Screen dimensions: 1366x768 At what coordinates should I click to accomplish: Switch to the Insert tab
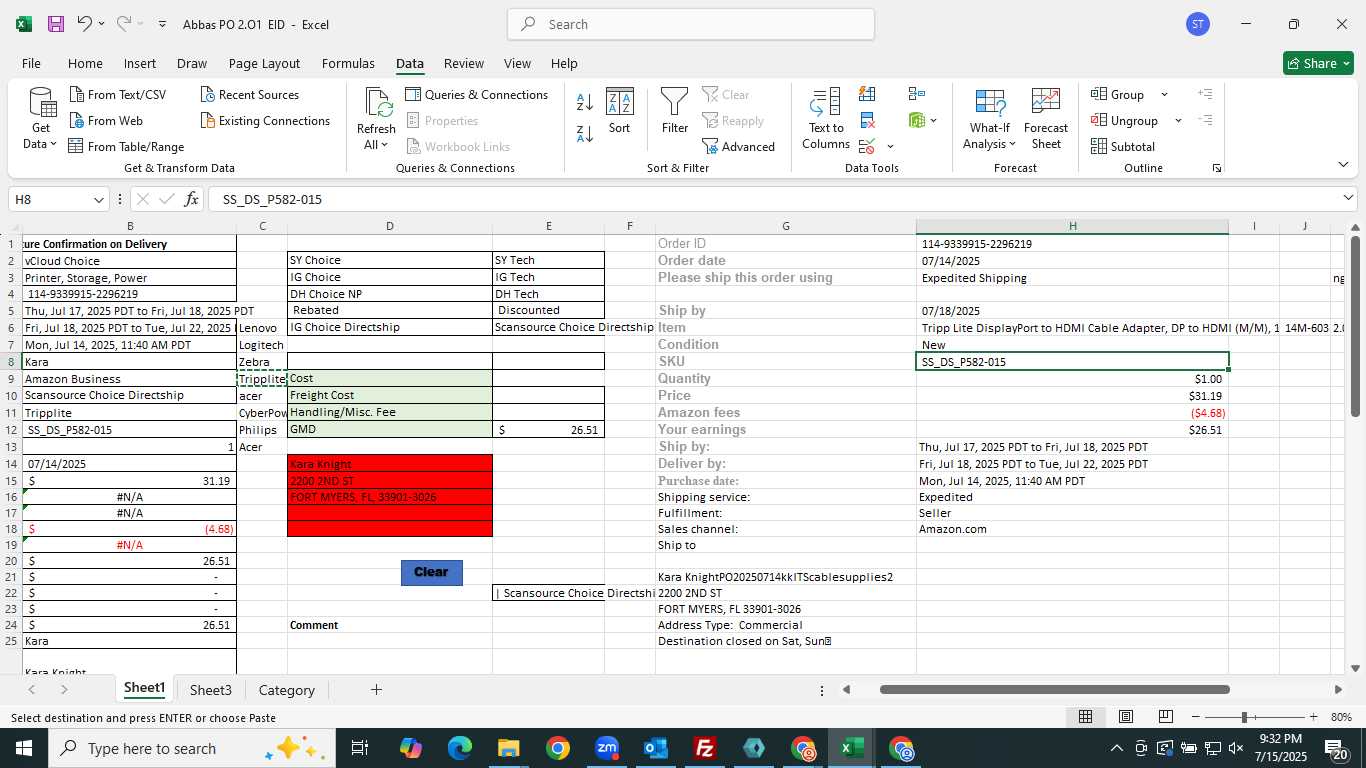[x=140, y=63]
